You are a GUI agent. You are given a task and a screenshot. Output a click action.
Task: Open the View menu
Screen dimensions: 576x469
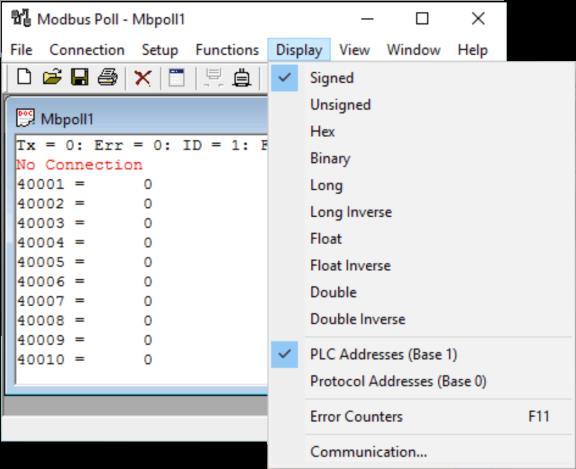point(354,50)
